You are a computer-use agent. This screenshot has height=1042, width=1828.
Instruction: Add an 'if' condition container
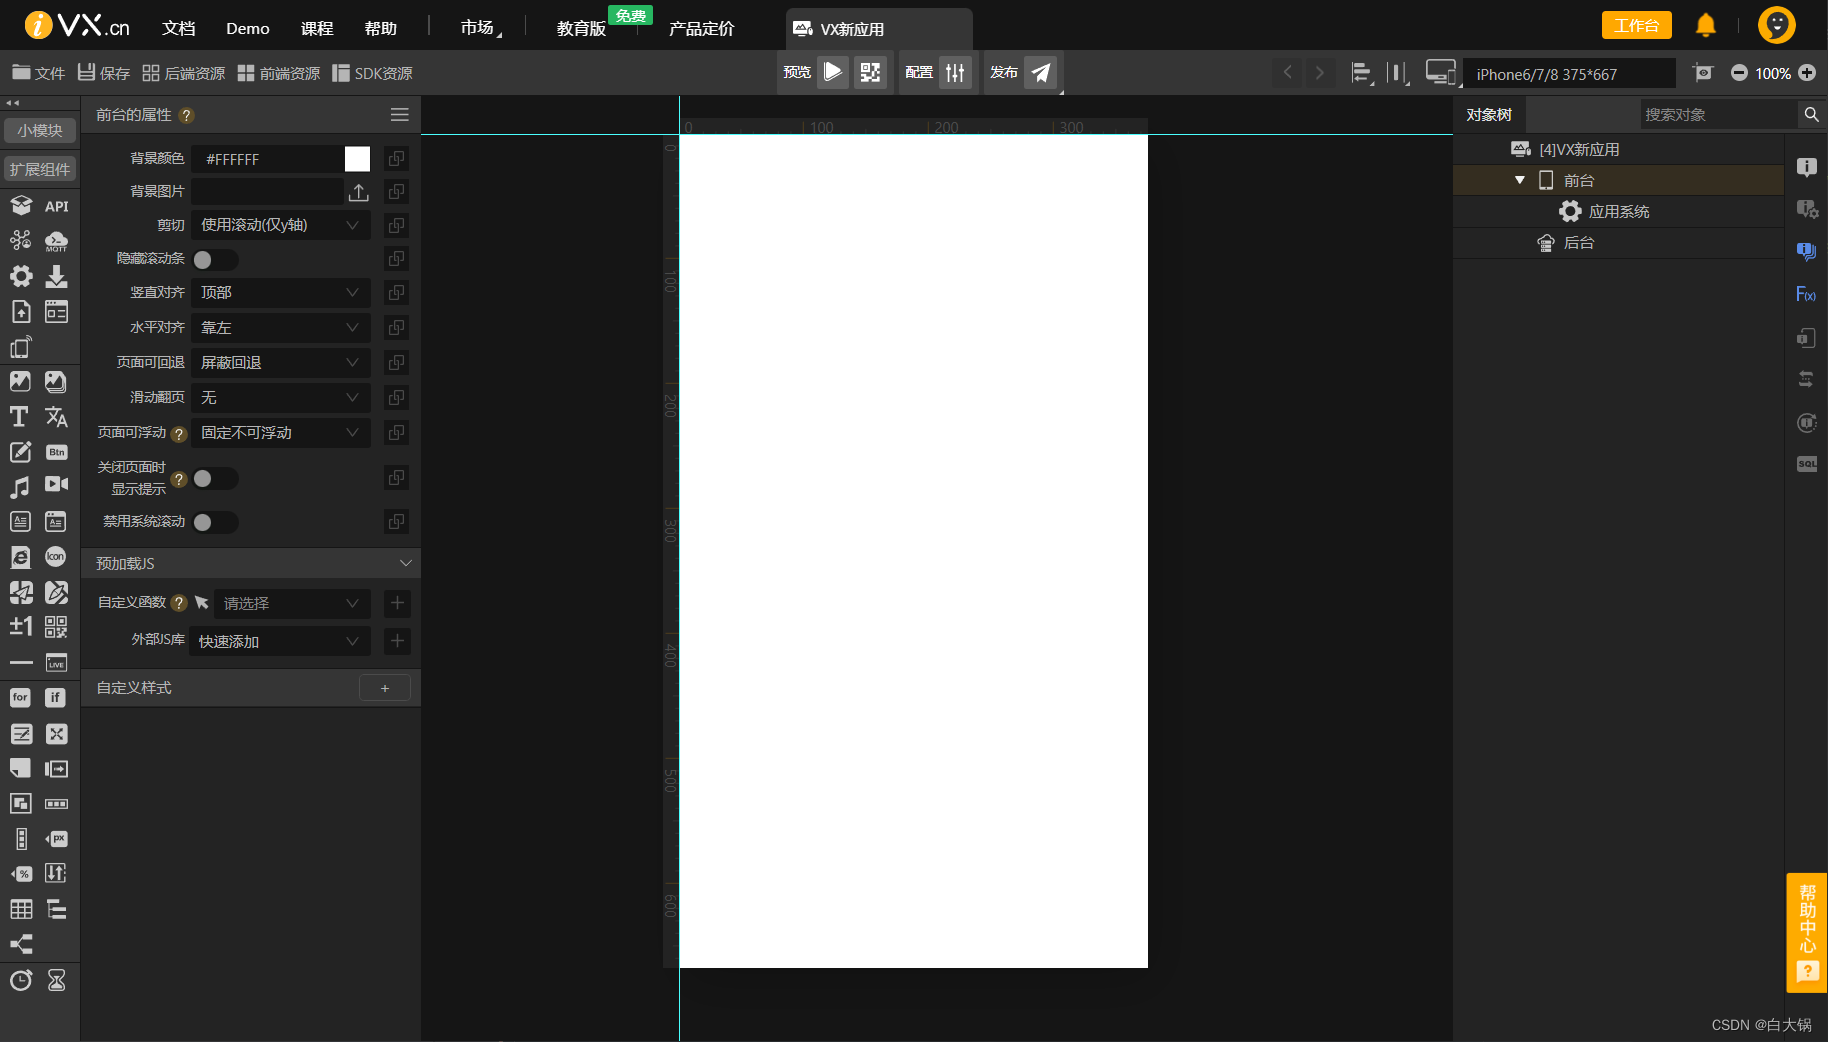(x=56, y=697)
